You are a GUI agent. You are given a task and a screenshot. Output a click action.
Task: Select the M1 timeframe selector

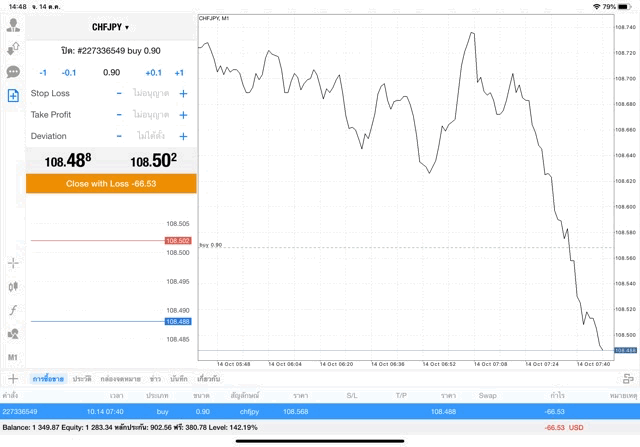13,357
